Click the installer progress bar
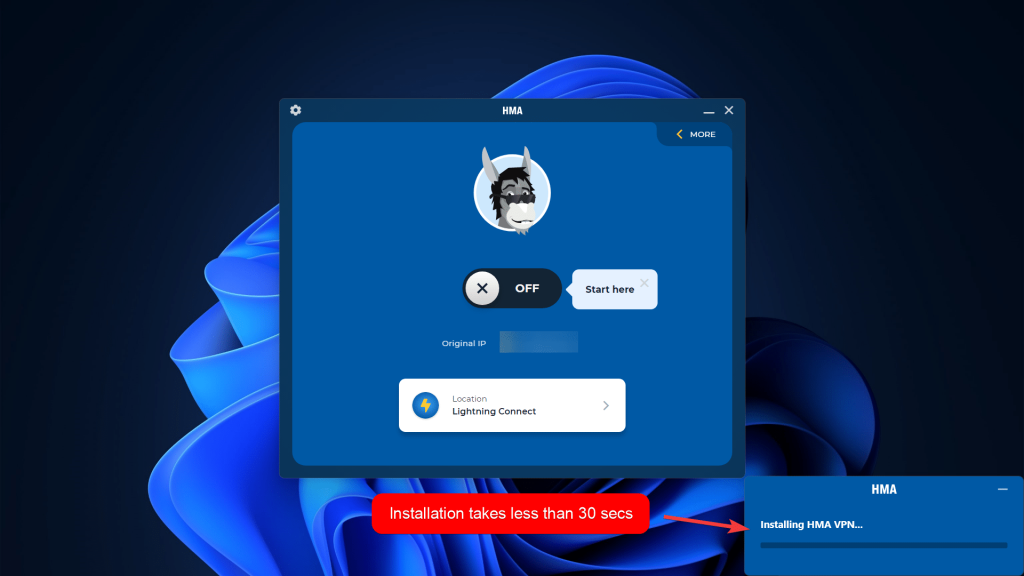 point(884,545)
